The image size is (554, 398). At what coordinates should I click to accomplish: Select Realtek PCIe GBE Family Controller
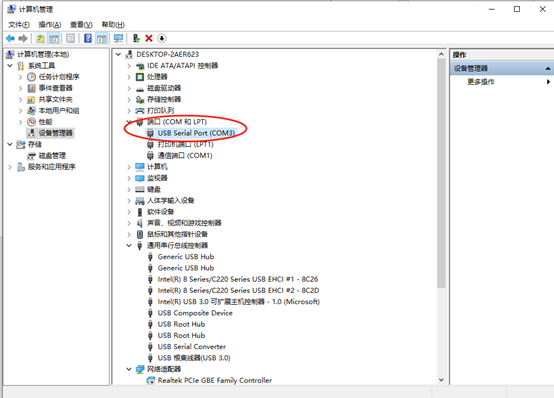[x=215, y=381]
